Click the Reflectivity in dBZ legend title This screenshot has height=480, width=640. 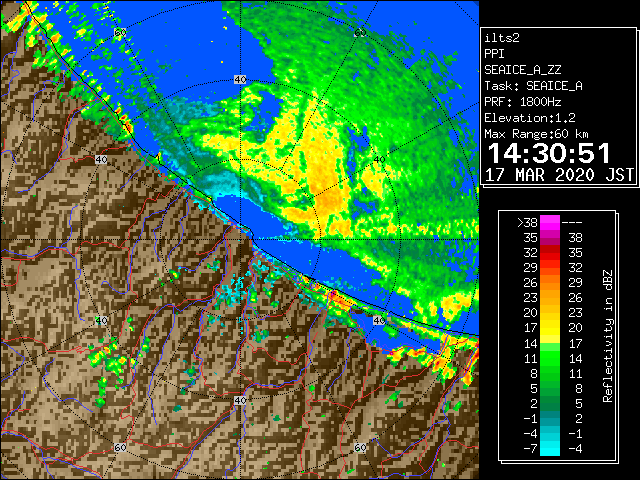pyautogui.click(x=607, y=336)
